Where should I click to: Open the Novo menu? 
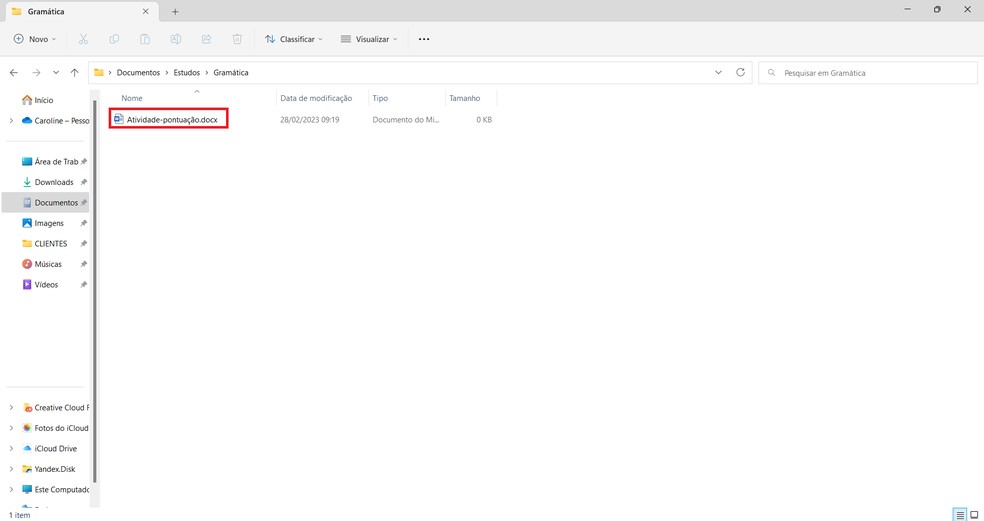click(x=35, y=39)
